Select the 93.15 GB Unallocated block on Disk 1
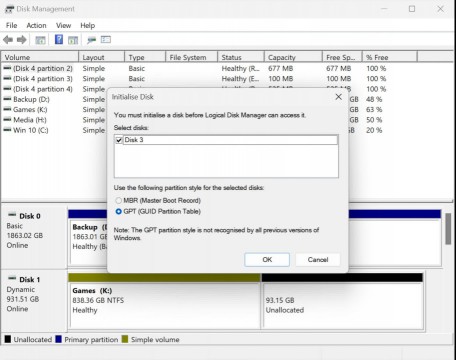This screenshot has height=360, width=456. click(x=342, y=302)
